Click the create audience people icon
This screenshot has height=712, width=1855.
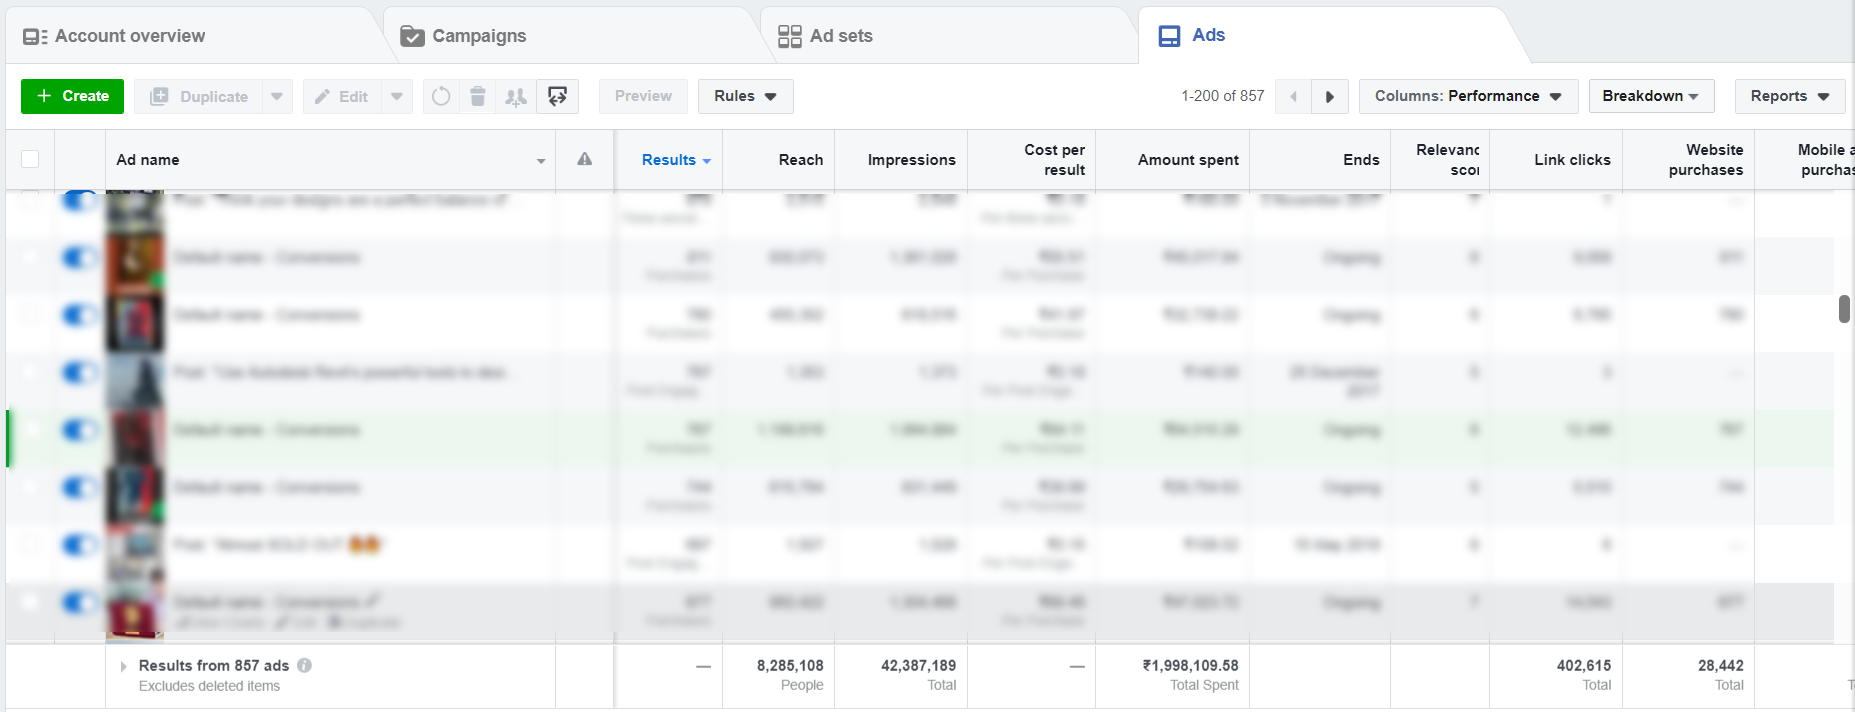tap(516, 96)
